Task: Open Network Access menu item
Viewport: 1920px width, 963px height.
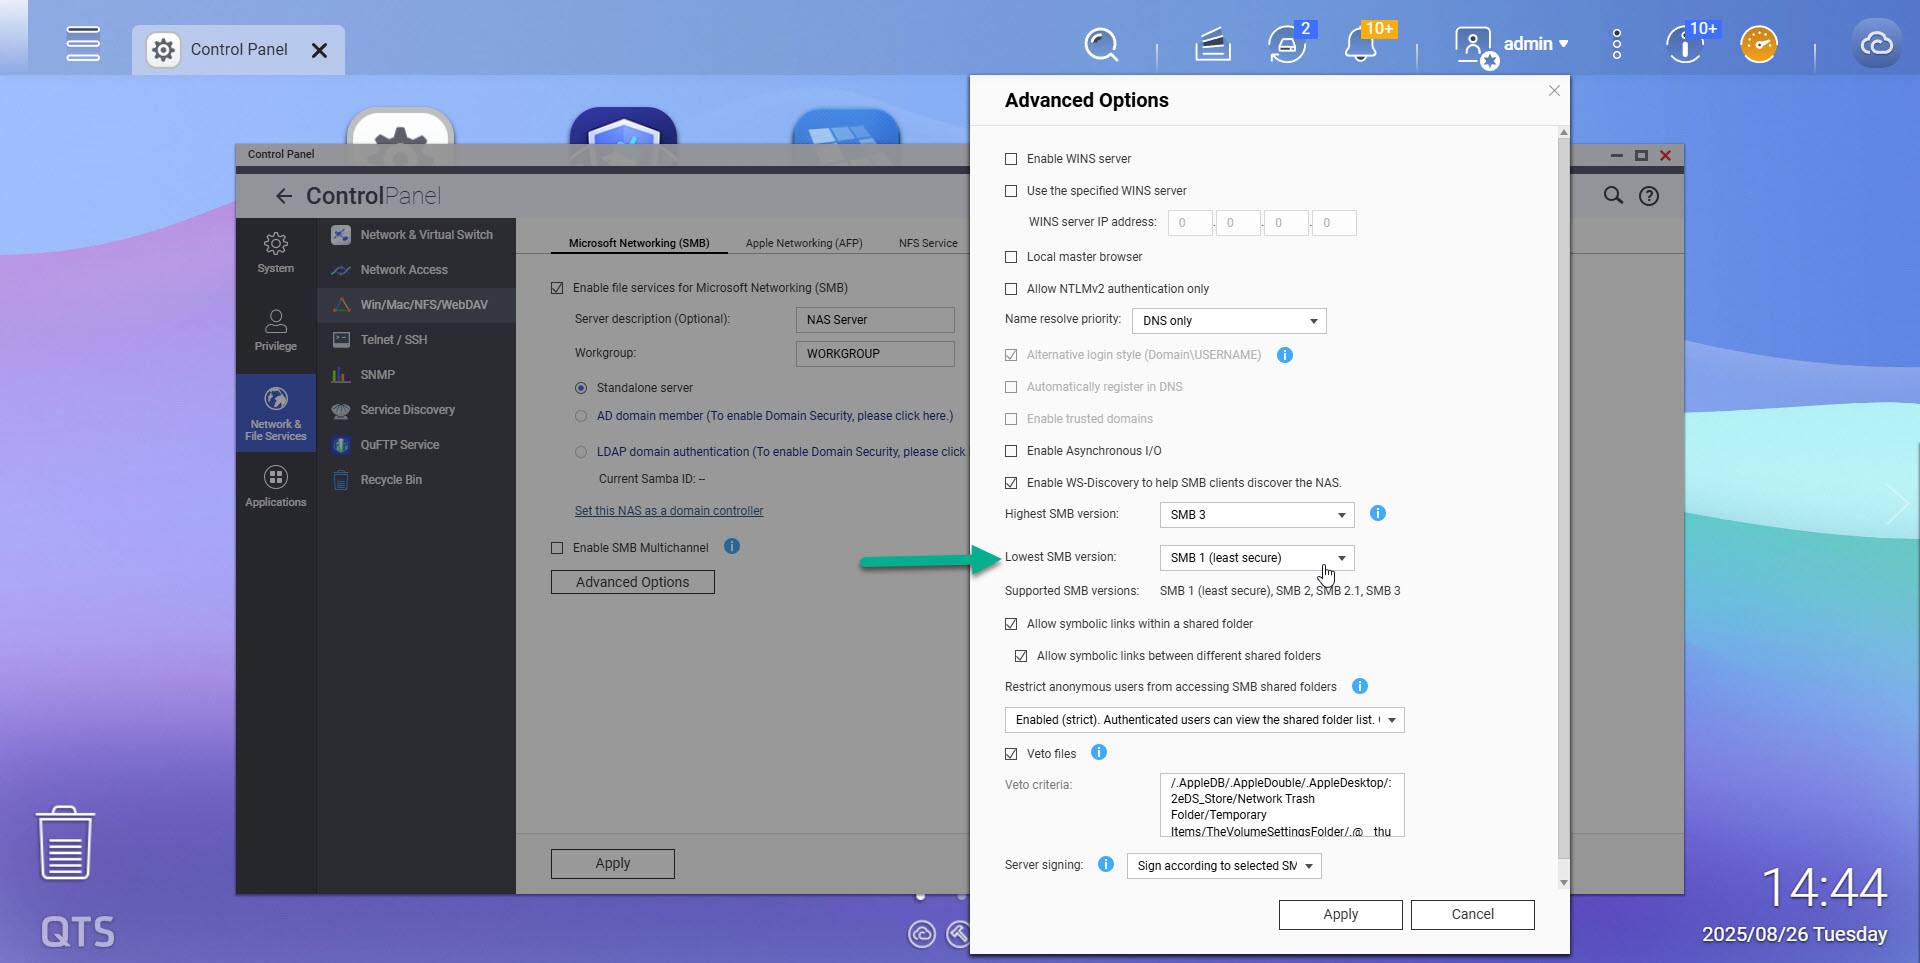Action: click(417, 270)
